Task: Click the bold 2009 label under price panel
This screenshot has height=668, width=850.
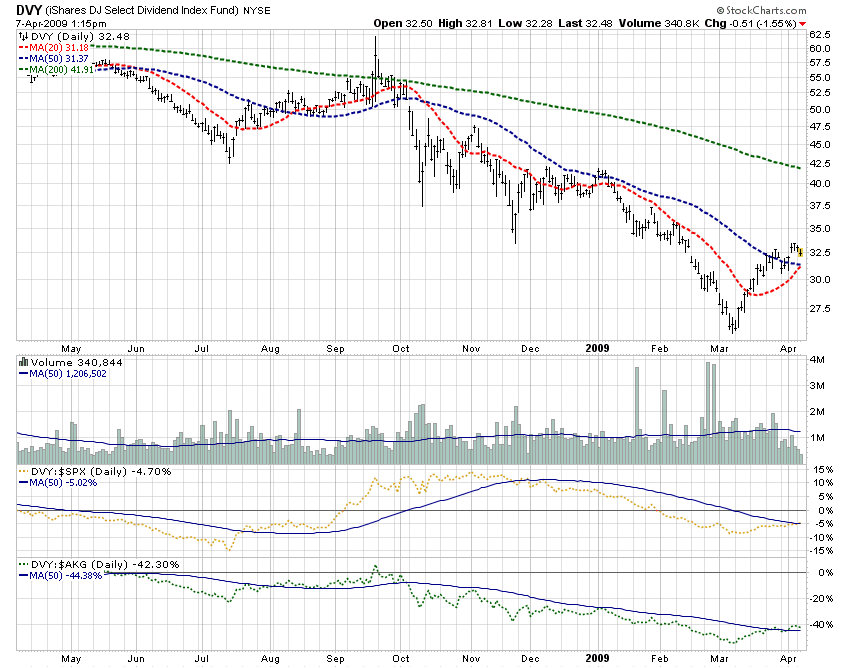Action: click(x=597, y=348)
